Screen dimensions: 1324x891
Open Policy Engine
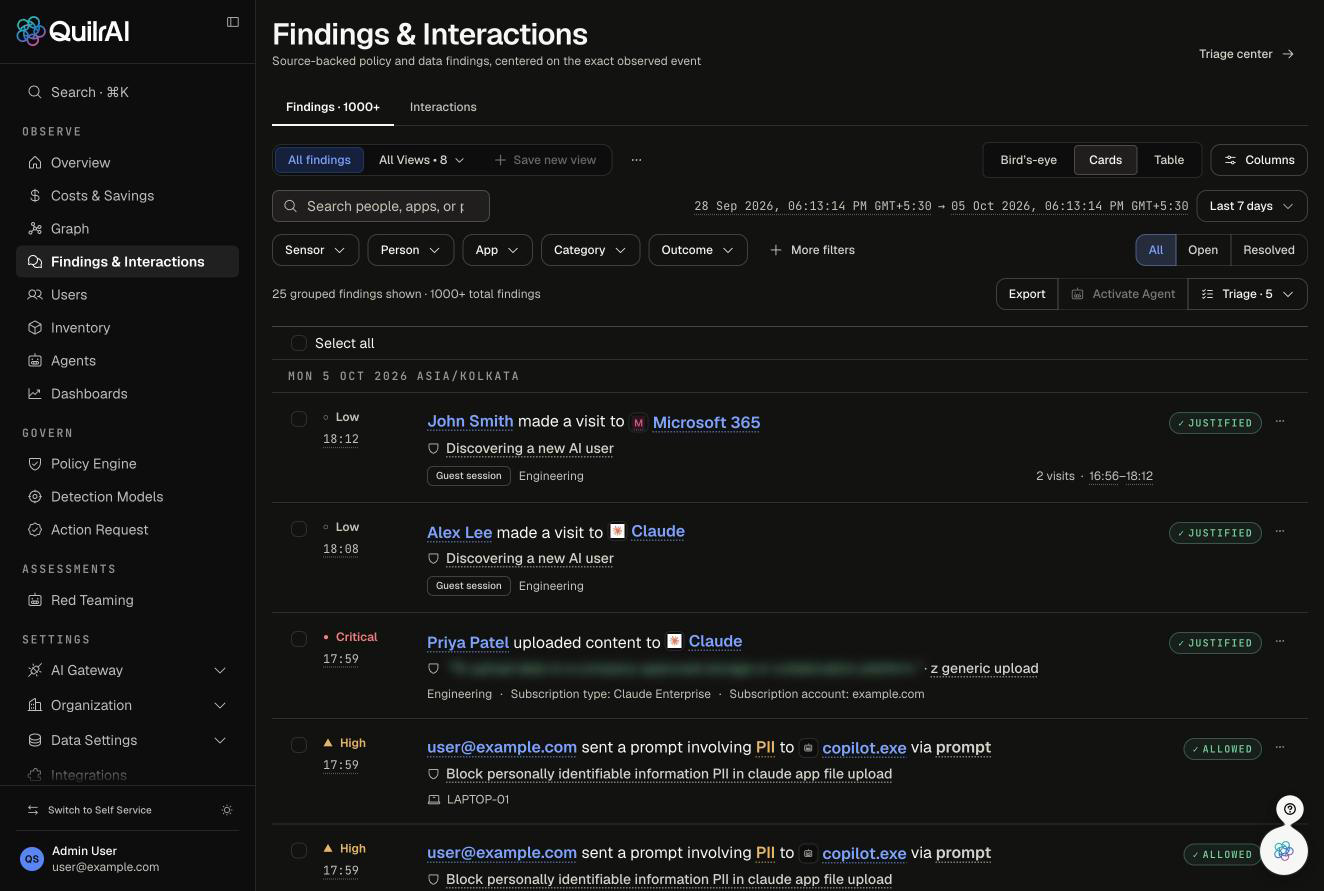coord(127,464)
